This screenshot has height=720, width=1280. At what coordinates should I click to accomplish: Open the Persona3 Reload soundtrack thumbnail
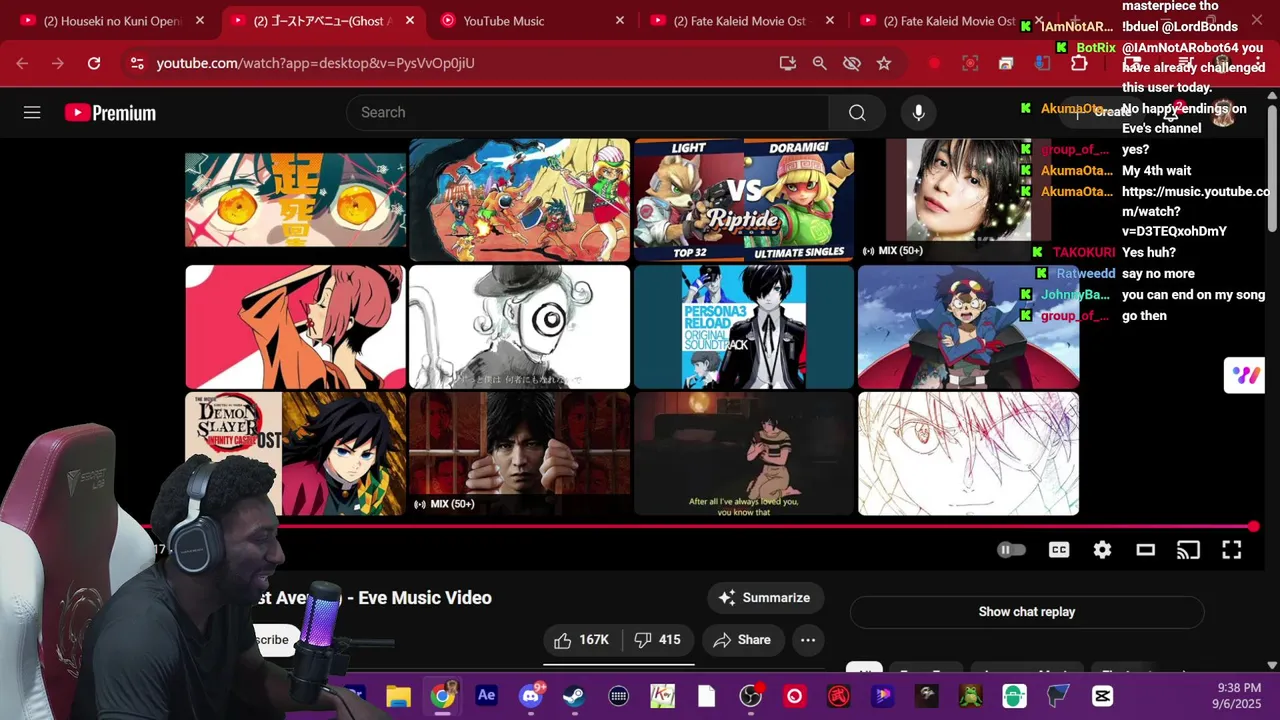(744, 327)
